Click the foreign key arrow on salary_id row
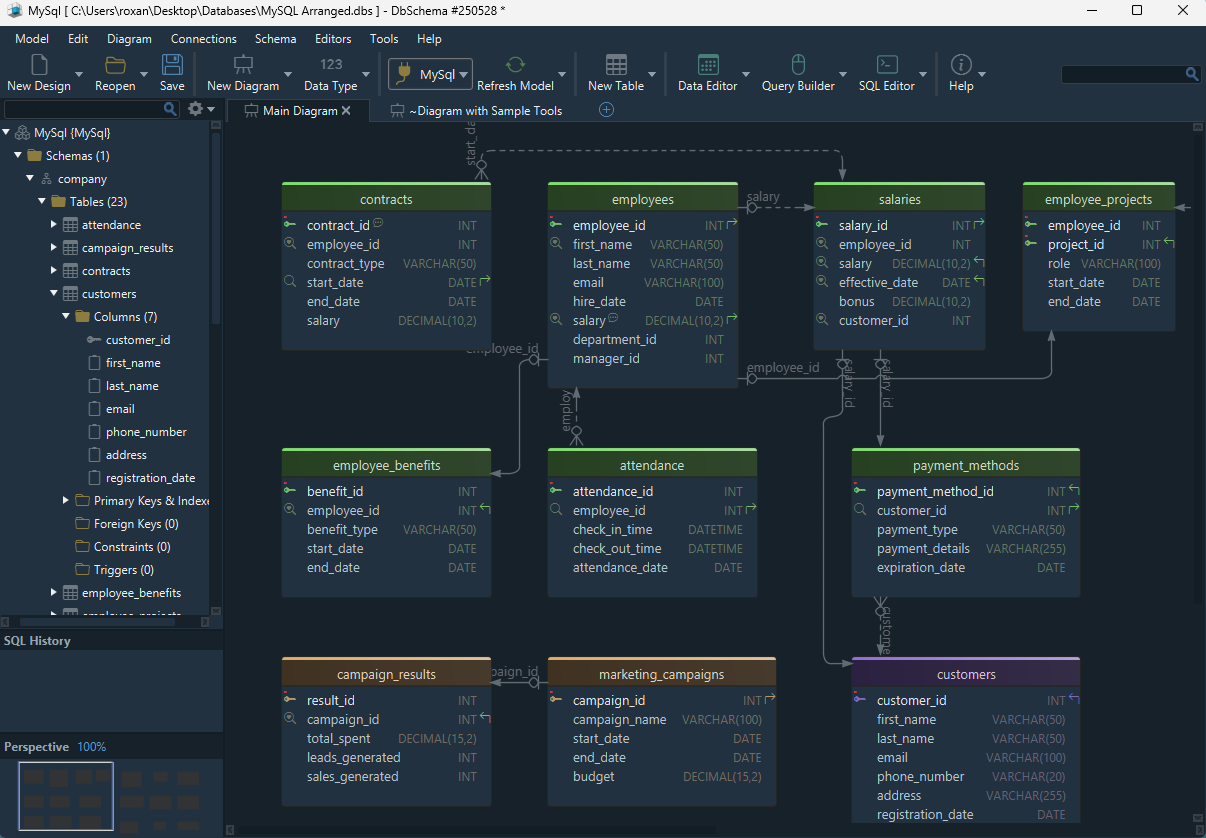This screenshot has height=838, width=1206. pos(979,224)
